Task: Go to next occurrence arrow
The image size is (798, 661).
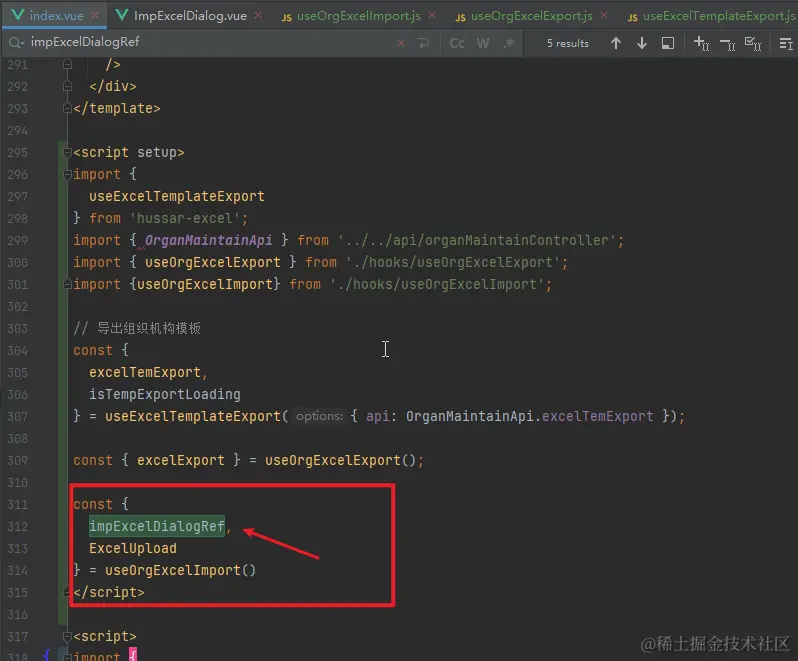Action: 642,43
